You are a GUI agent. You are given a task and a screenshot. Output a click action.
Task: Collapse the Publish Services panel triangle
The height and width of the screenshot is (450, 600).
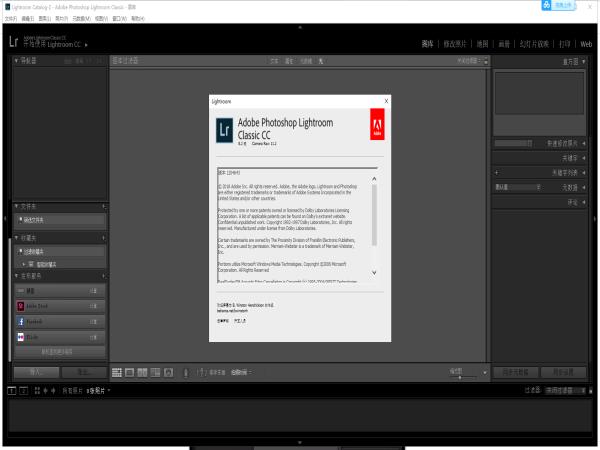16,276
